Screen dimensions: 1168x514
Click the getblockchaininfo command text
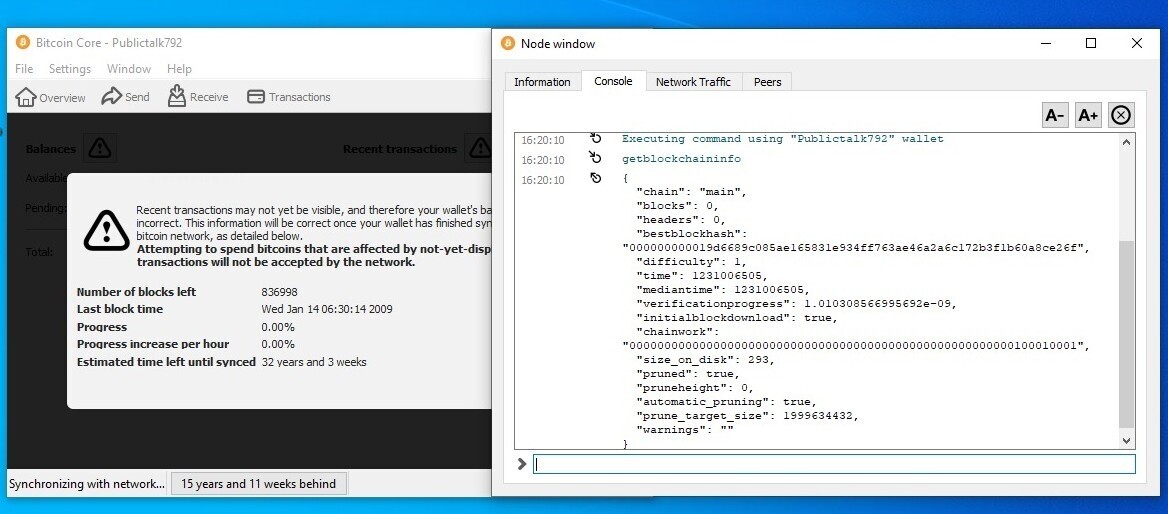(681, 159)
